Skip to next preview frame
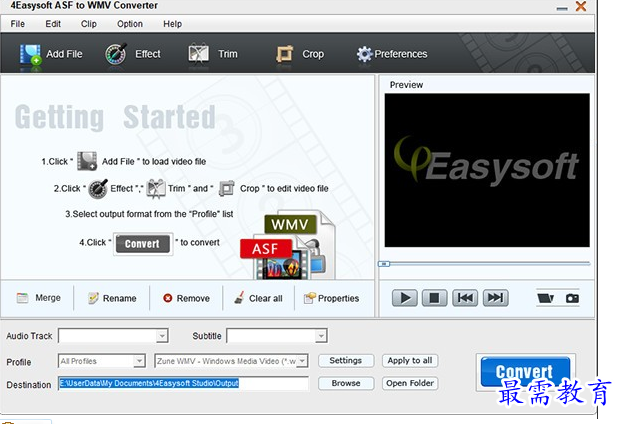 (x=495, y=298)
